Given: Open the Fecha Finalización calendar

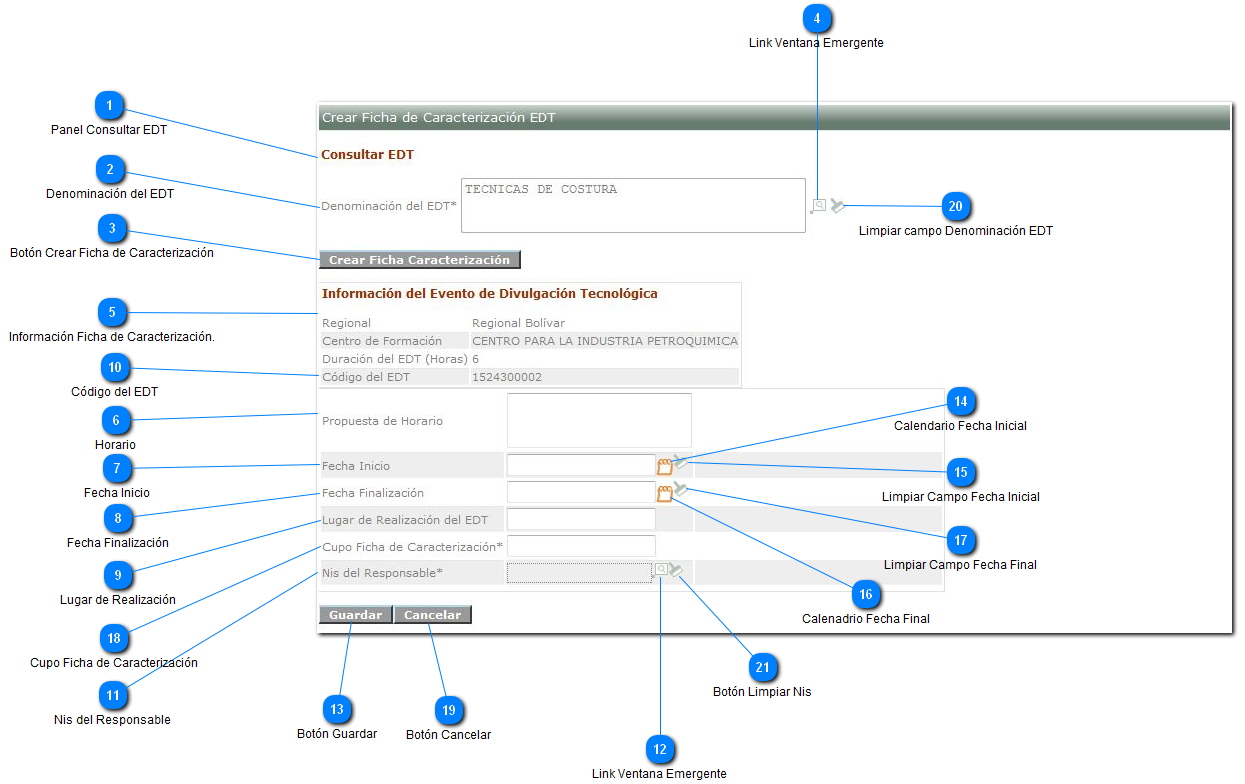Looking at the screenshot, I should click(664, 493).
